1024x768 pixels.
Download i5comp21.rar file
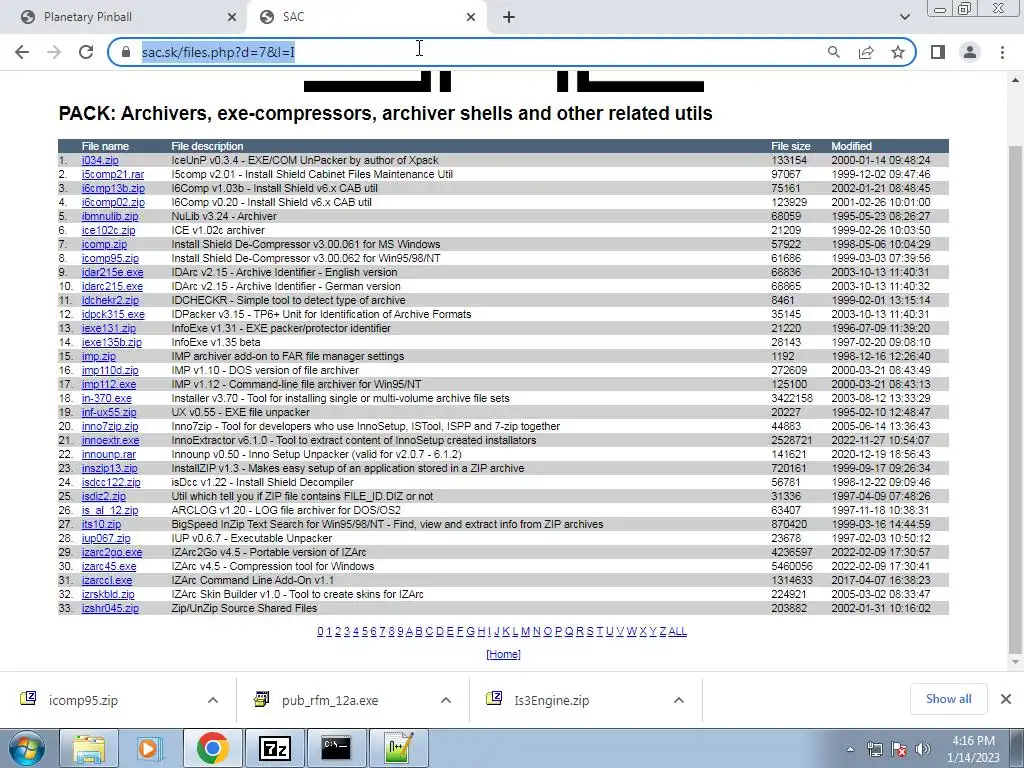click(113, 174)
